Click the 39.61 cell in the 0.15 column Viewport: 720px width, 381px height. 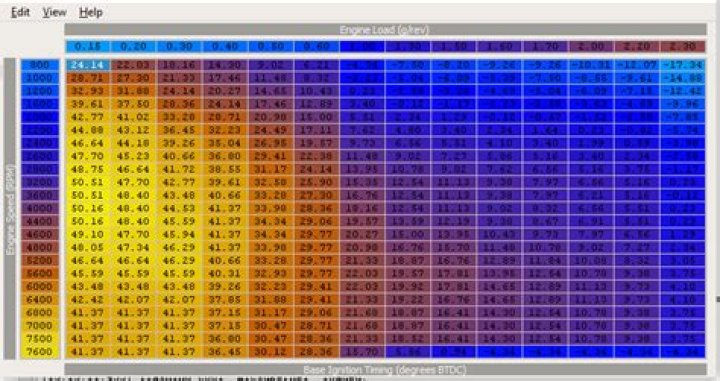pyautogui.click(x=87, y=104)
